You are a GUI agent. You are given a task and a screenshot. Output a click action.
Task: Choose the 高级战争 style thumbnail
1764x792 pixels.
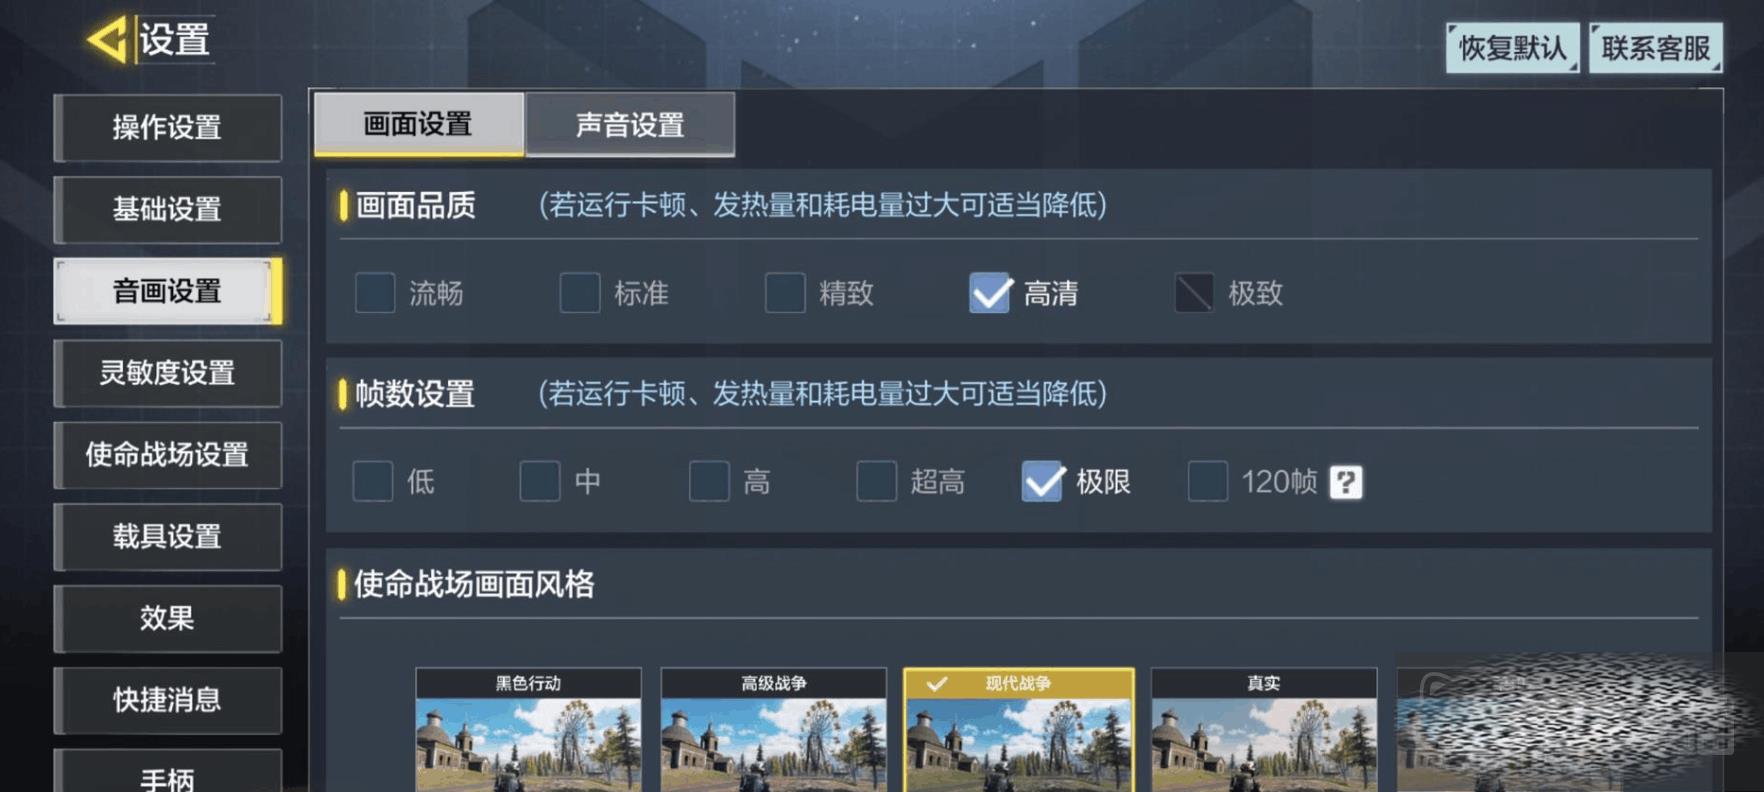click(773, 730)
